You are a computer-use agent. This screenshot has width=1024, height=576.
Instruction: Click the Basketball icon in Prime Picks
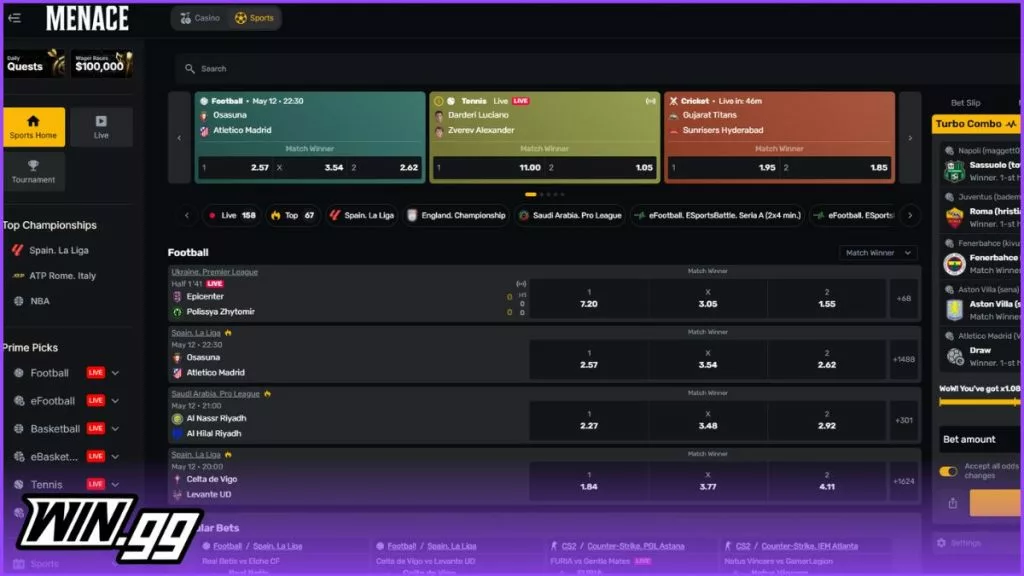(19, 429)
